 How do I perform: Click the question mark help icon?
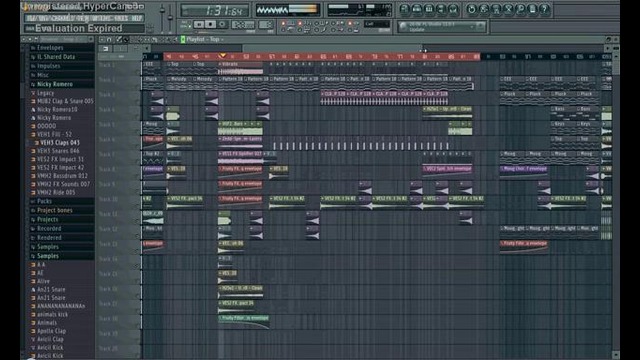(x=544, y=9)
